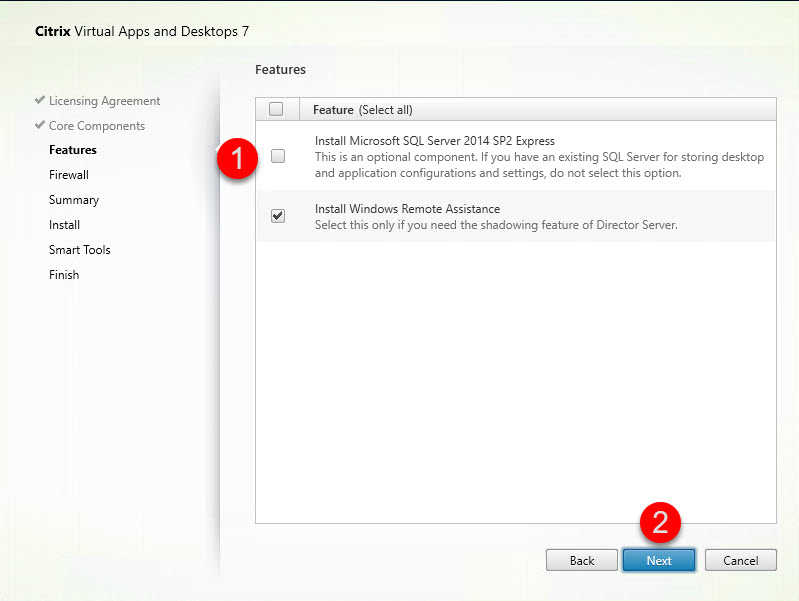Click the Licensing Agreement checkmark icon
This screenshot has height=601, width=799.
point(40,99)
